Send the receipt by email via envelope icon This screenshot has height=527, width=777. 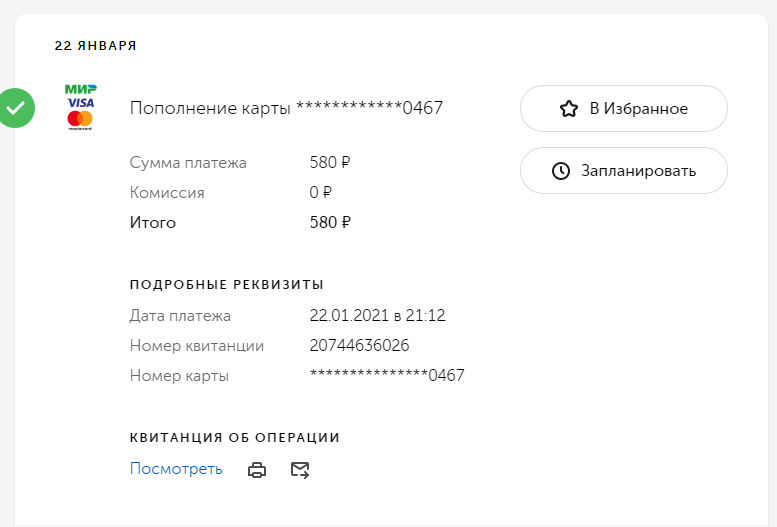(300, 470)
